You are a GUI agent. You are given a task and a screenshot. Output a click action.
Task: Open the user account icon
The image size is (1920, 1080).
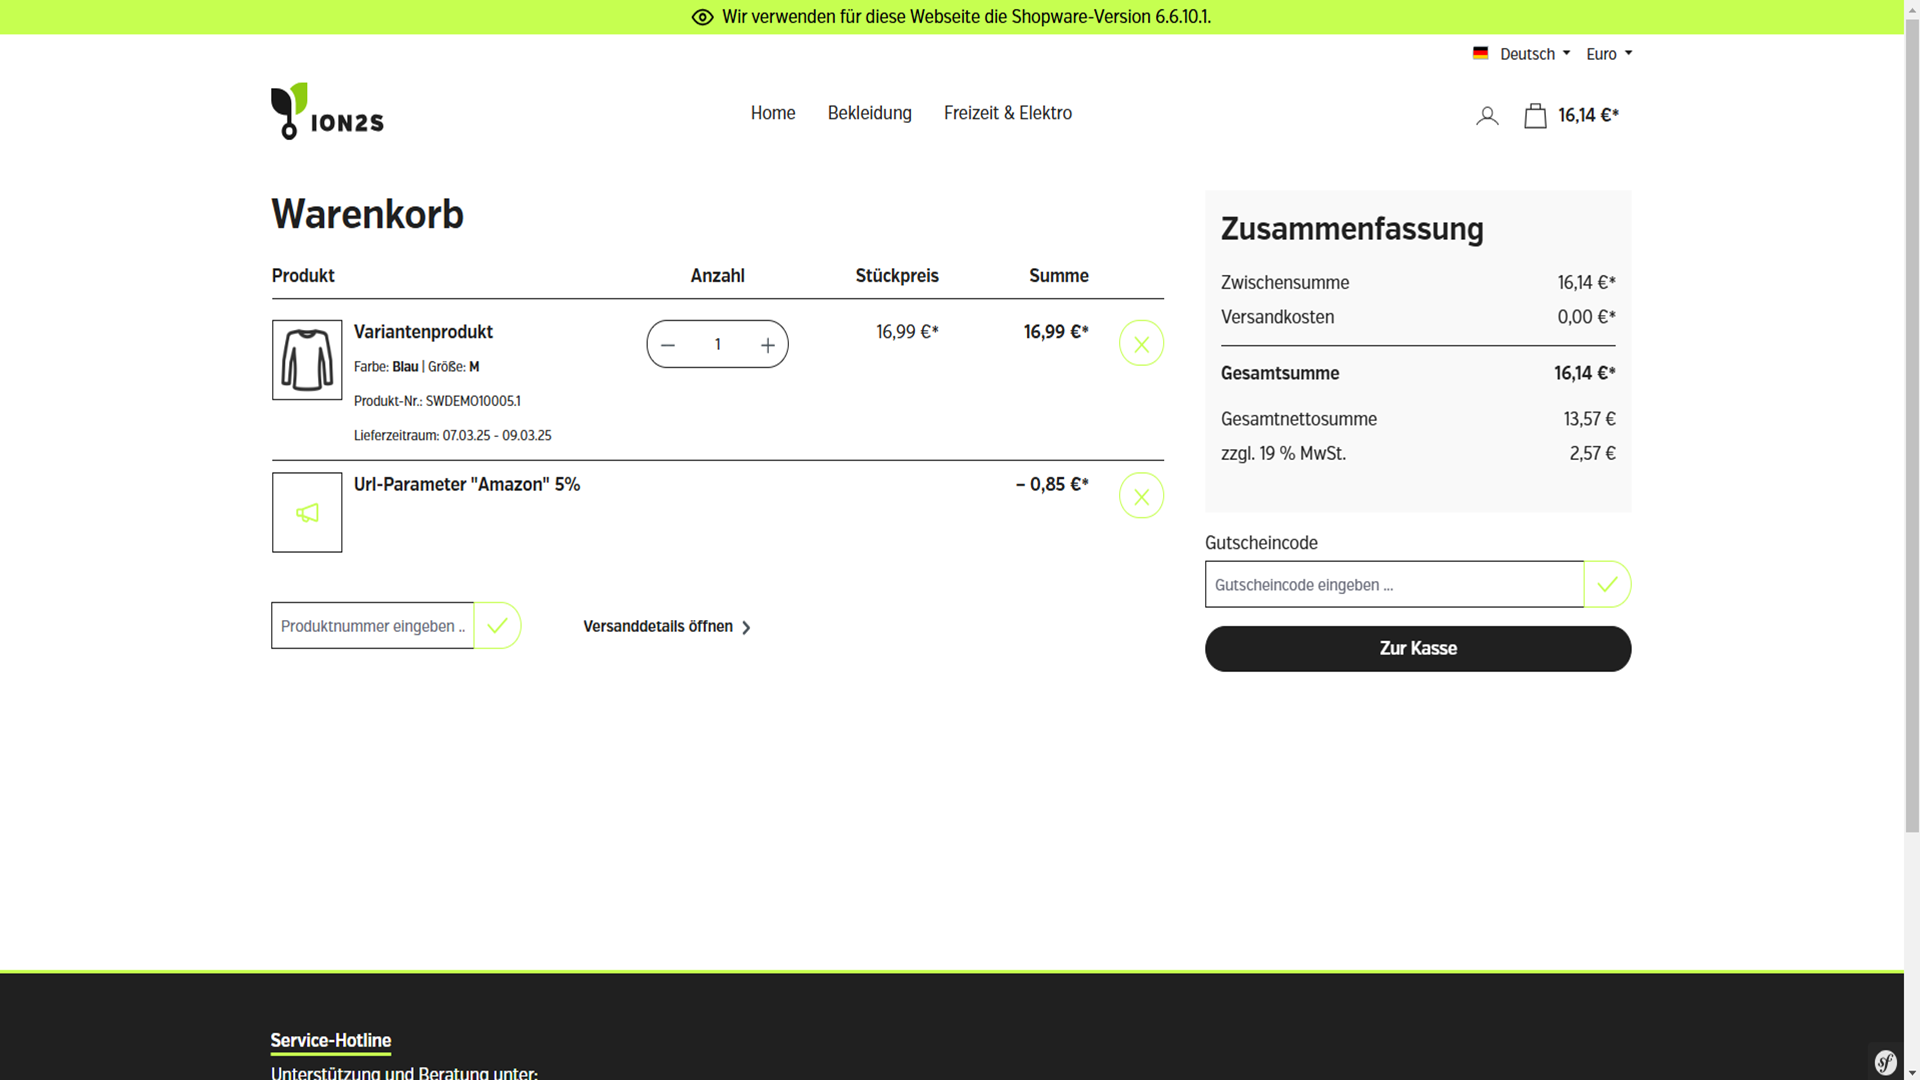(x=1487, y=116)
